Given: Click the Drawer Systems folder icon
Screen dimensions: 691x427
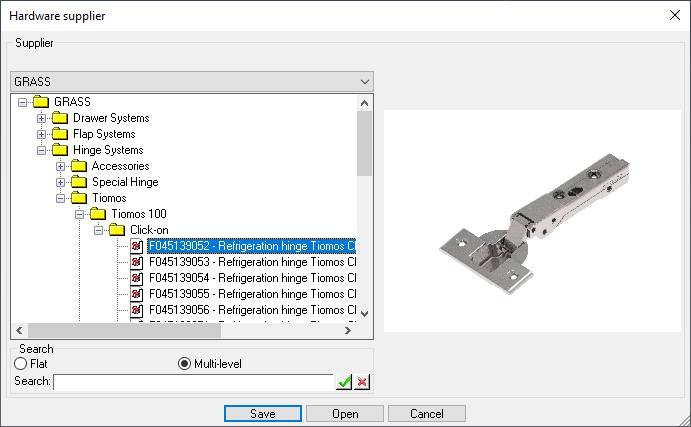Looking at the screenshot, I should point(60,118).
